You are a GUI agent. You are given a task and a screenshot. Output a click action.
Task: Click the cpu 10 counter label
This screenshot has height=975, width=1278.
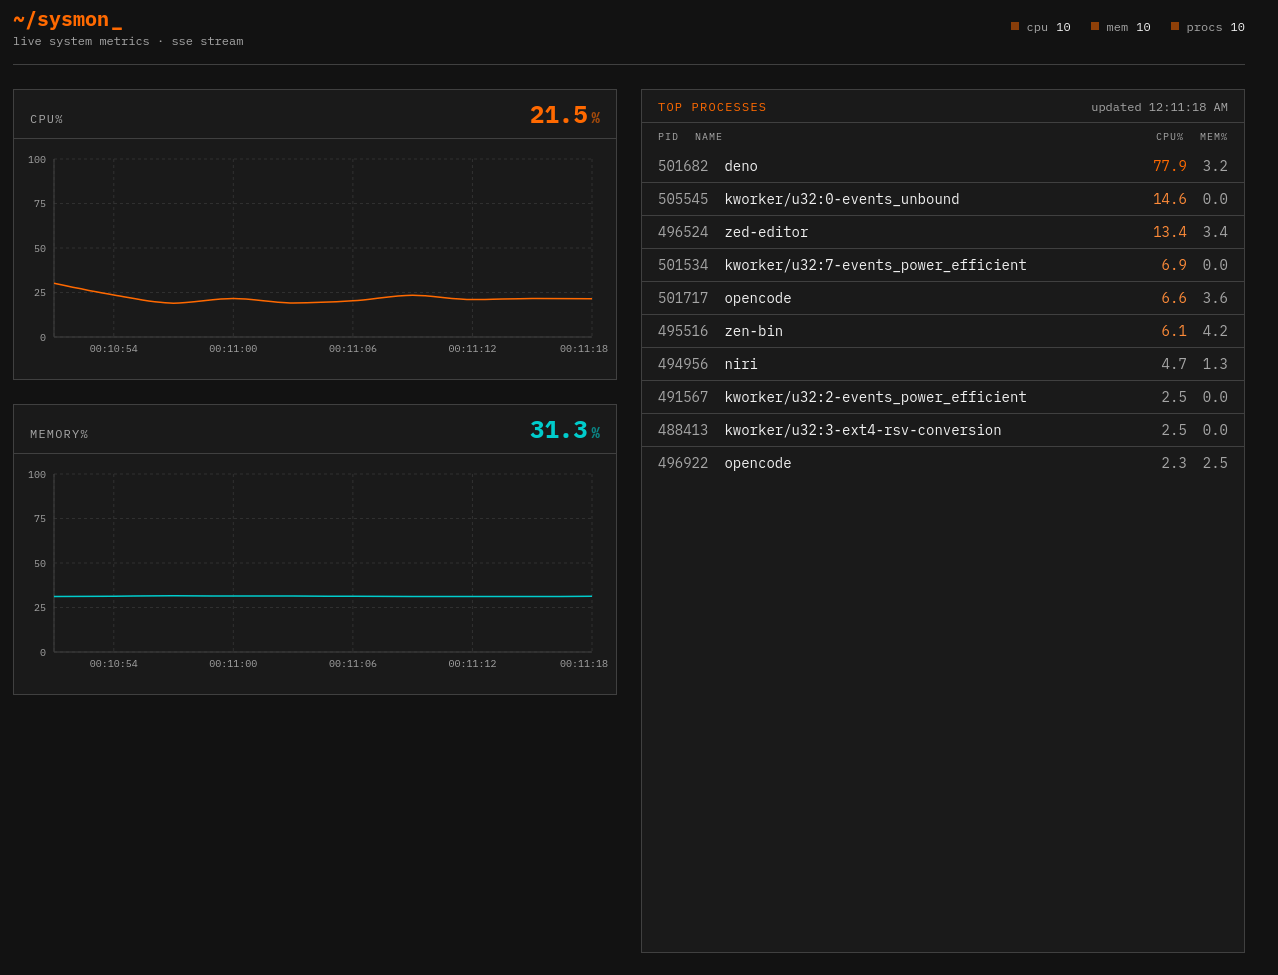1048,27
